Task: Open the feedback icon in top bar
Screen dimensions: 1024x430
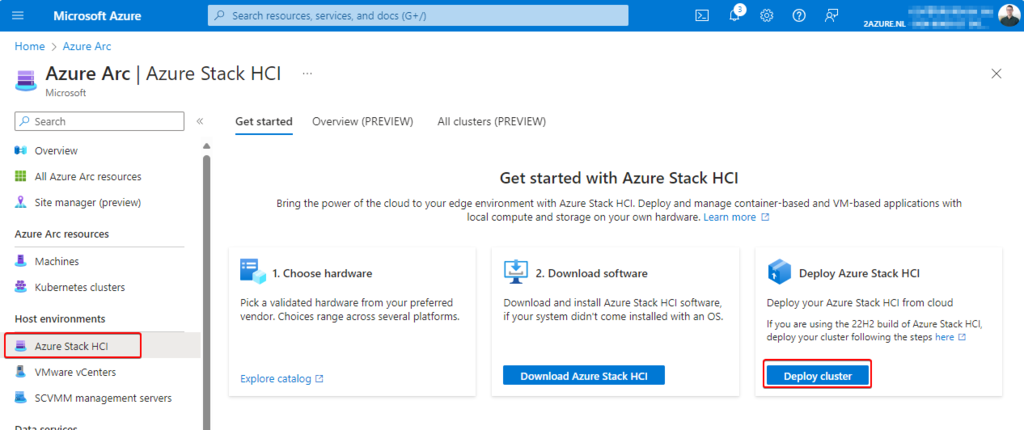Action: 831,15
